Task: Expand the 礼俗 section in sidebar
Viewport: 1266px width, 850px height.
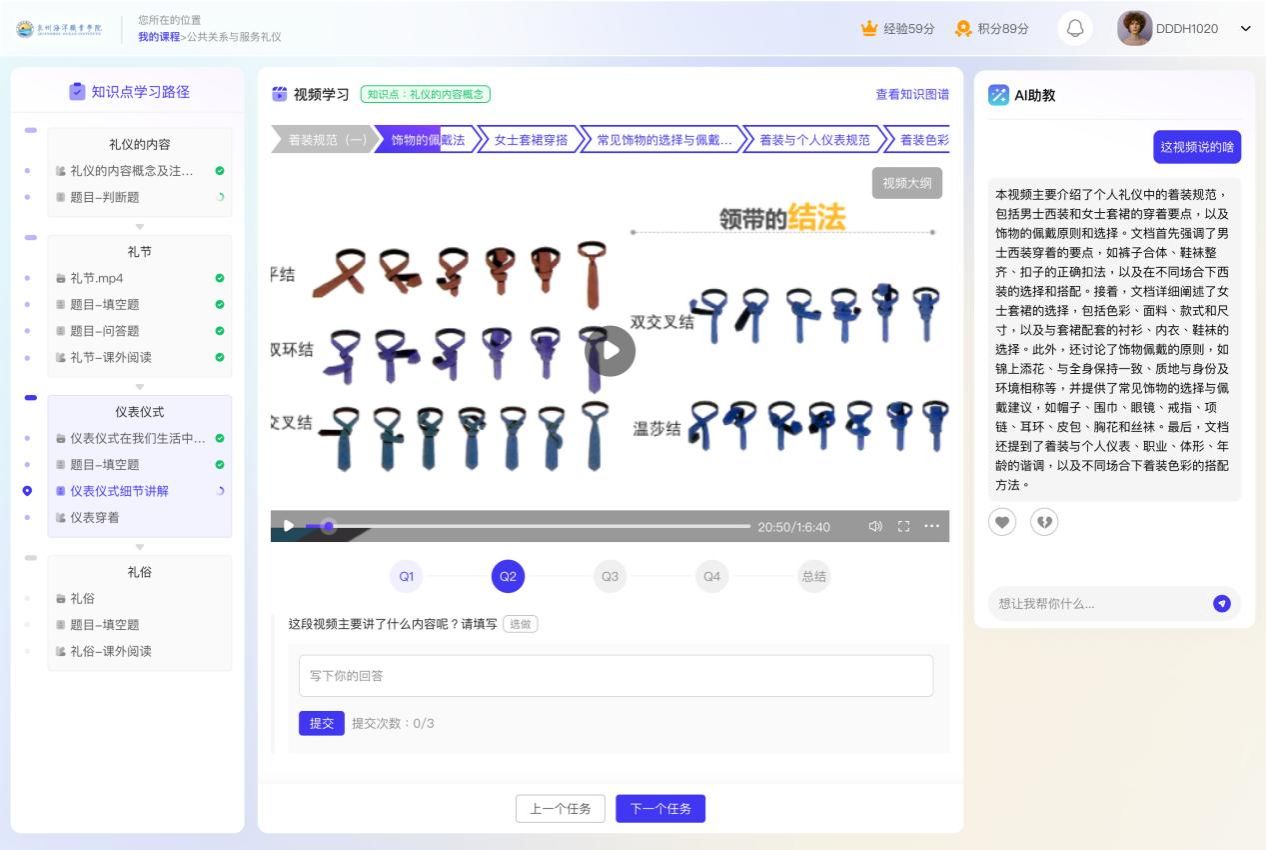Action: pyautogui.click(x=139, y=572)
